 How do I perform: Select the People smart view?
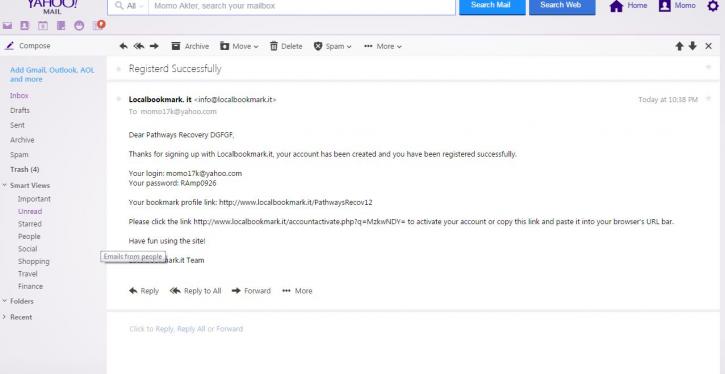pos(29,236)
